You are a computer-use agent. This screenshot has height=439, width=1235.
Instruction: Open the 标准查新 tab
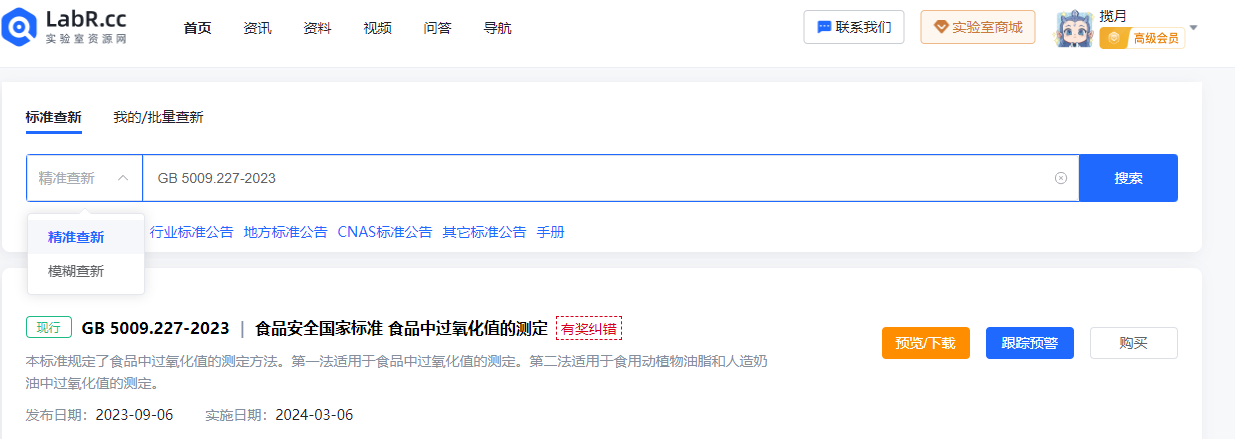tap(54, 117)
